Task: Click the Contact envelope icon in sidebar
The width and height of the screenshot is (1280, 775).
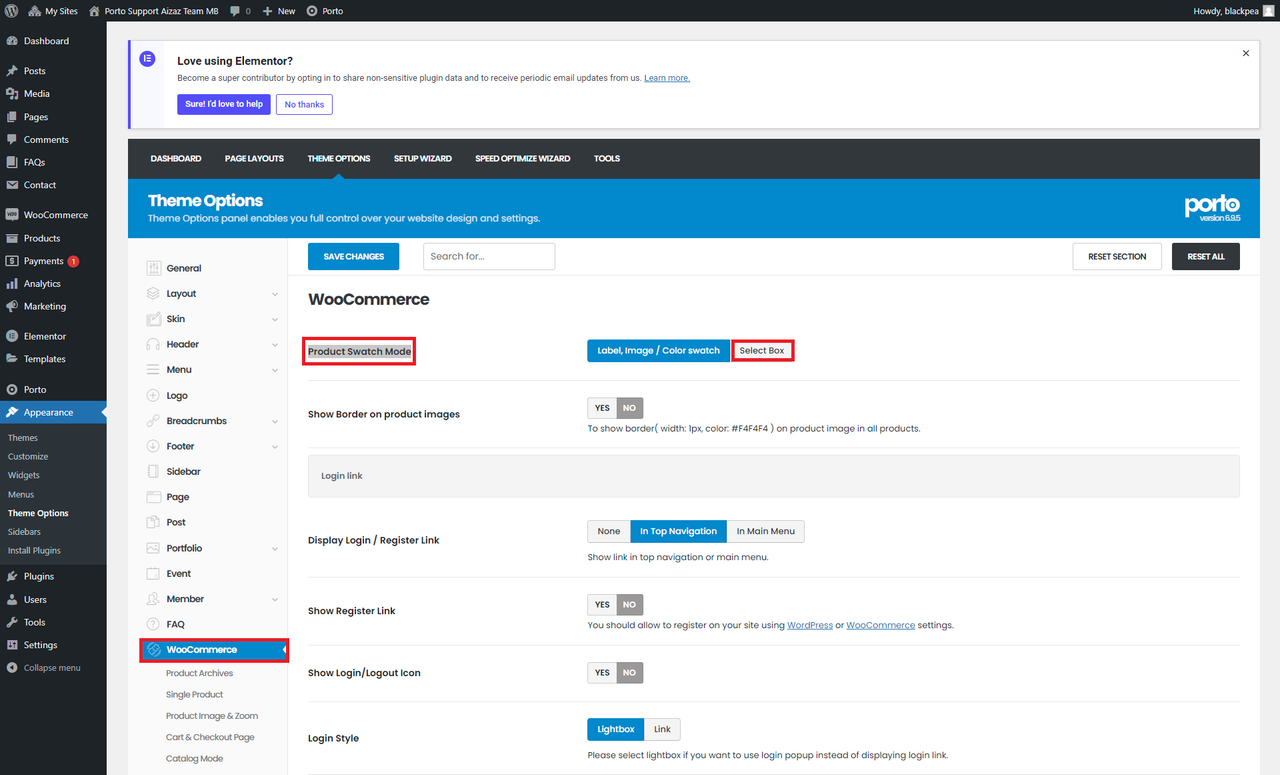Action: pyautogui.click(x=12, y=185)
